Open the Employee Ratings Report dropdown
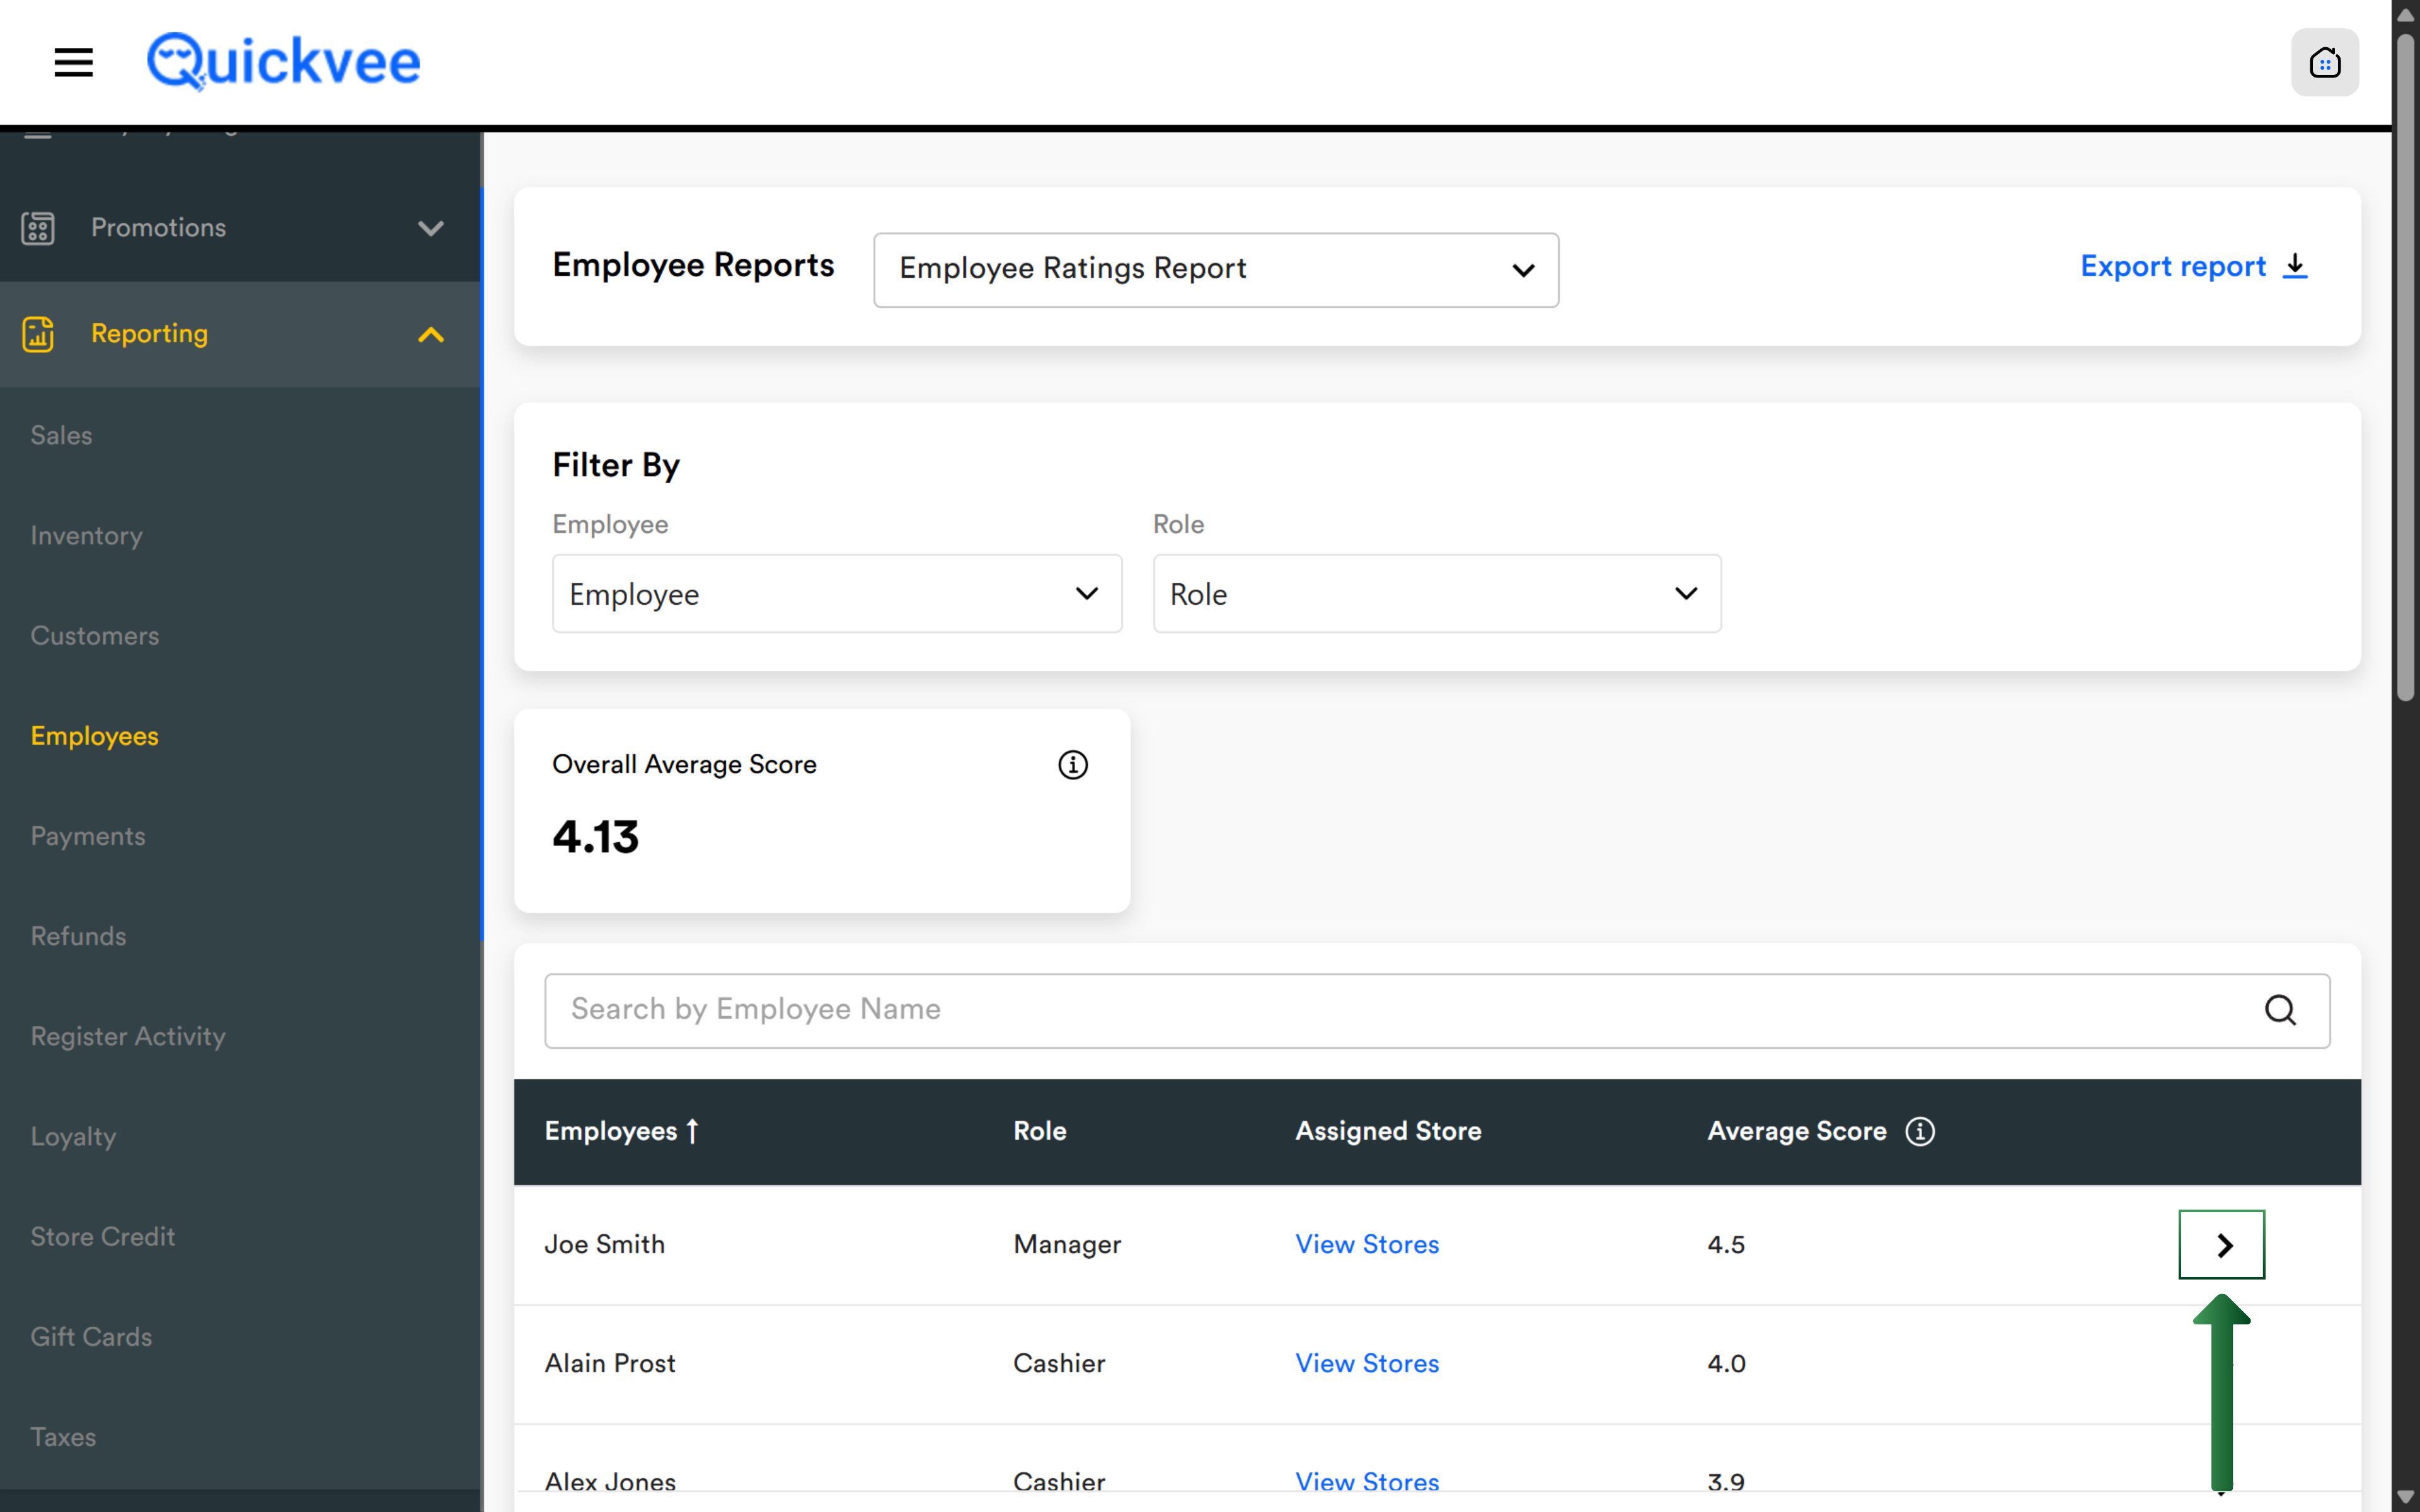2420x1512 pixels. 1215,270
